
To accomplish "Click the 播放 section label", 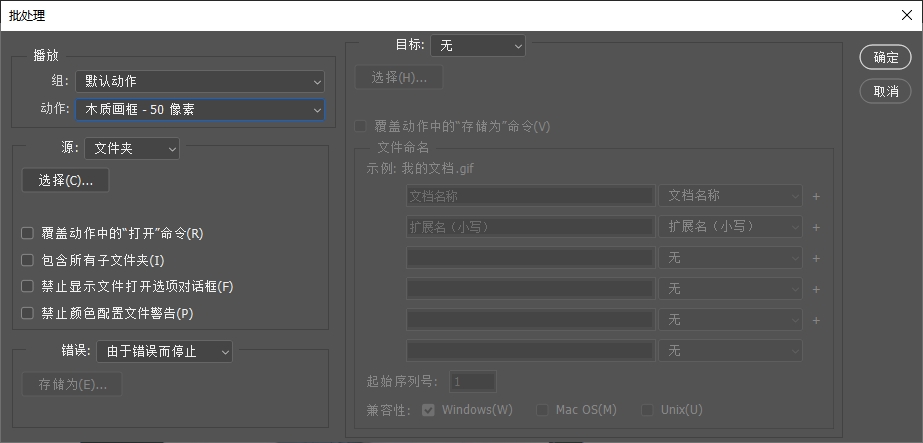I will 46,56.
